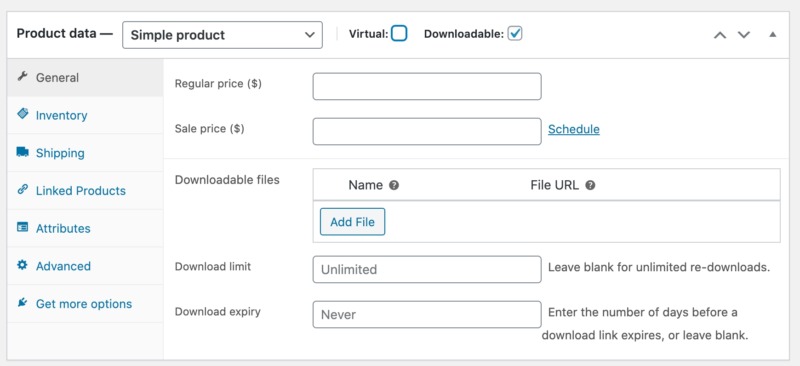800x366 pixels.
Task: Click the Download limit label
Action: tap(213, 266)
